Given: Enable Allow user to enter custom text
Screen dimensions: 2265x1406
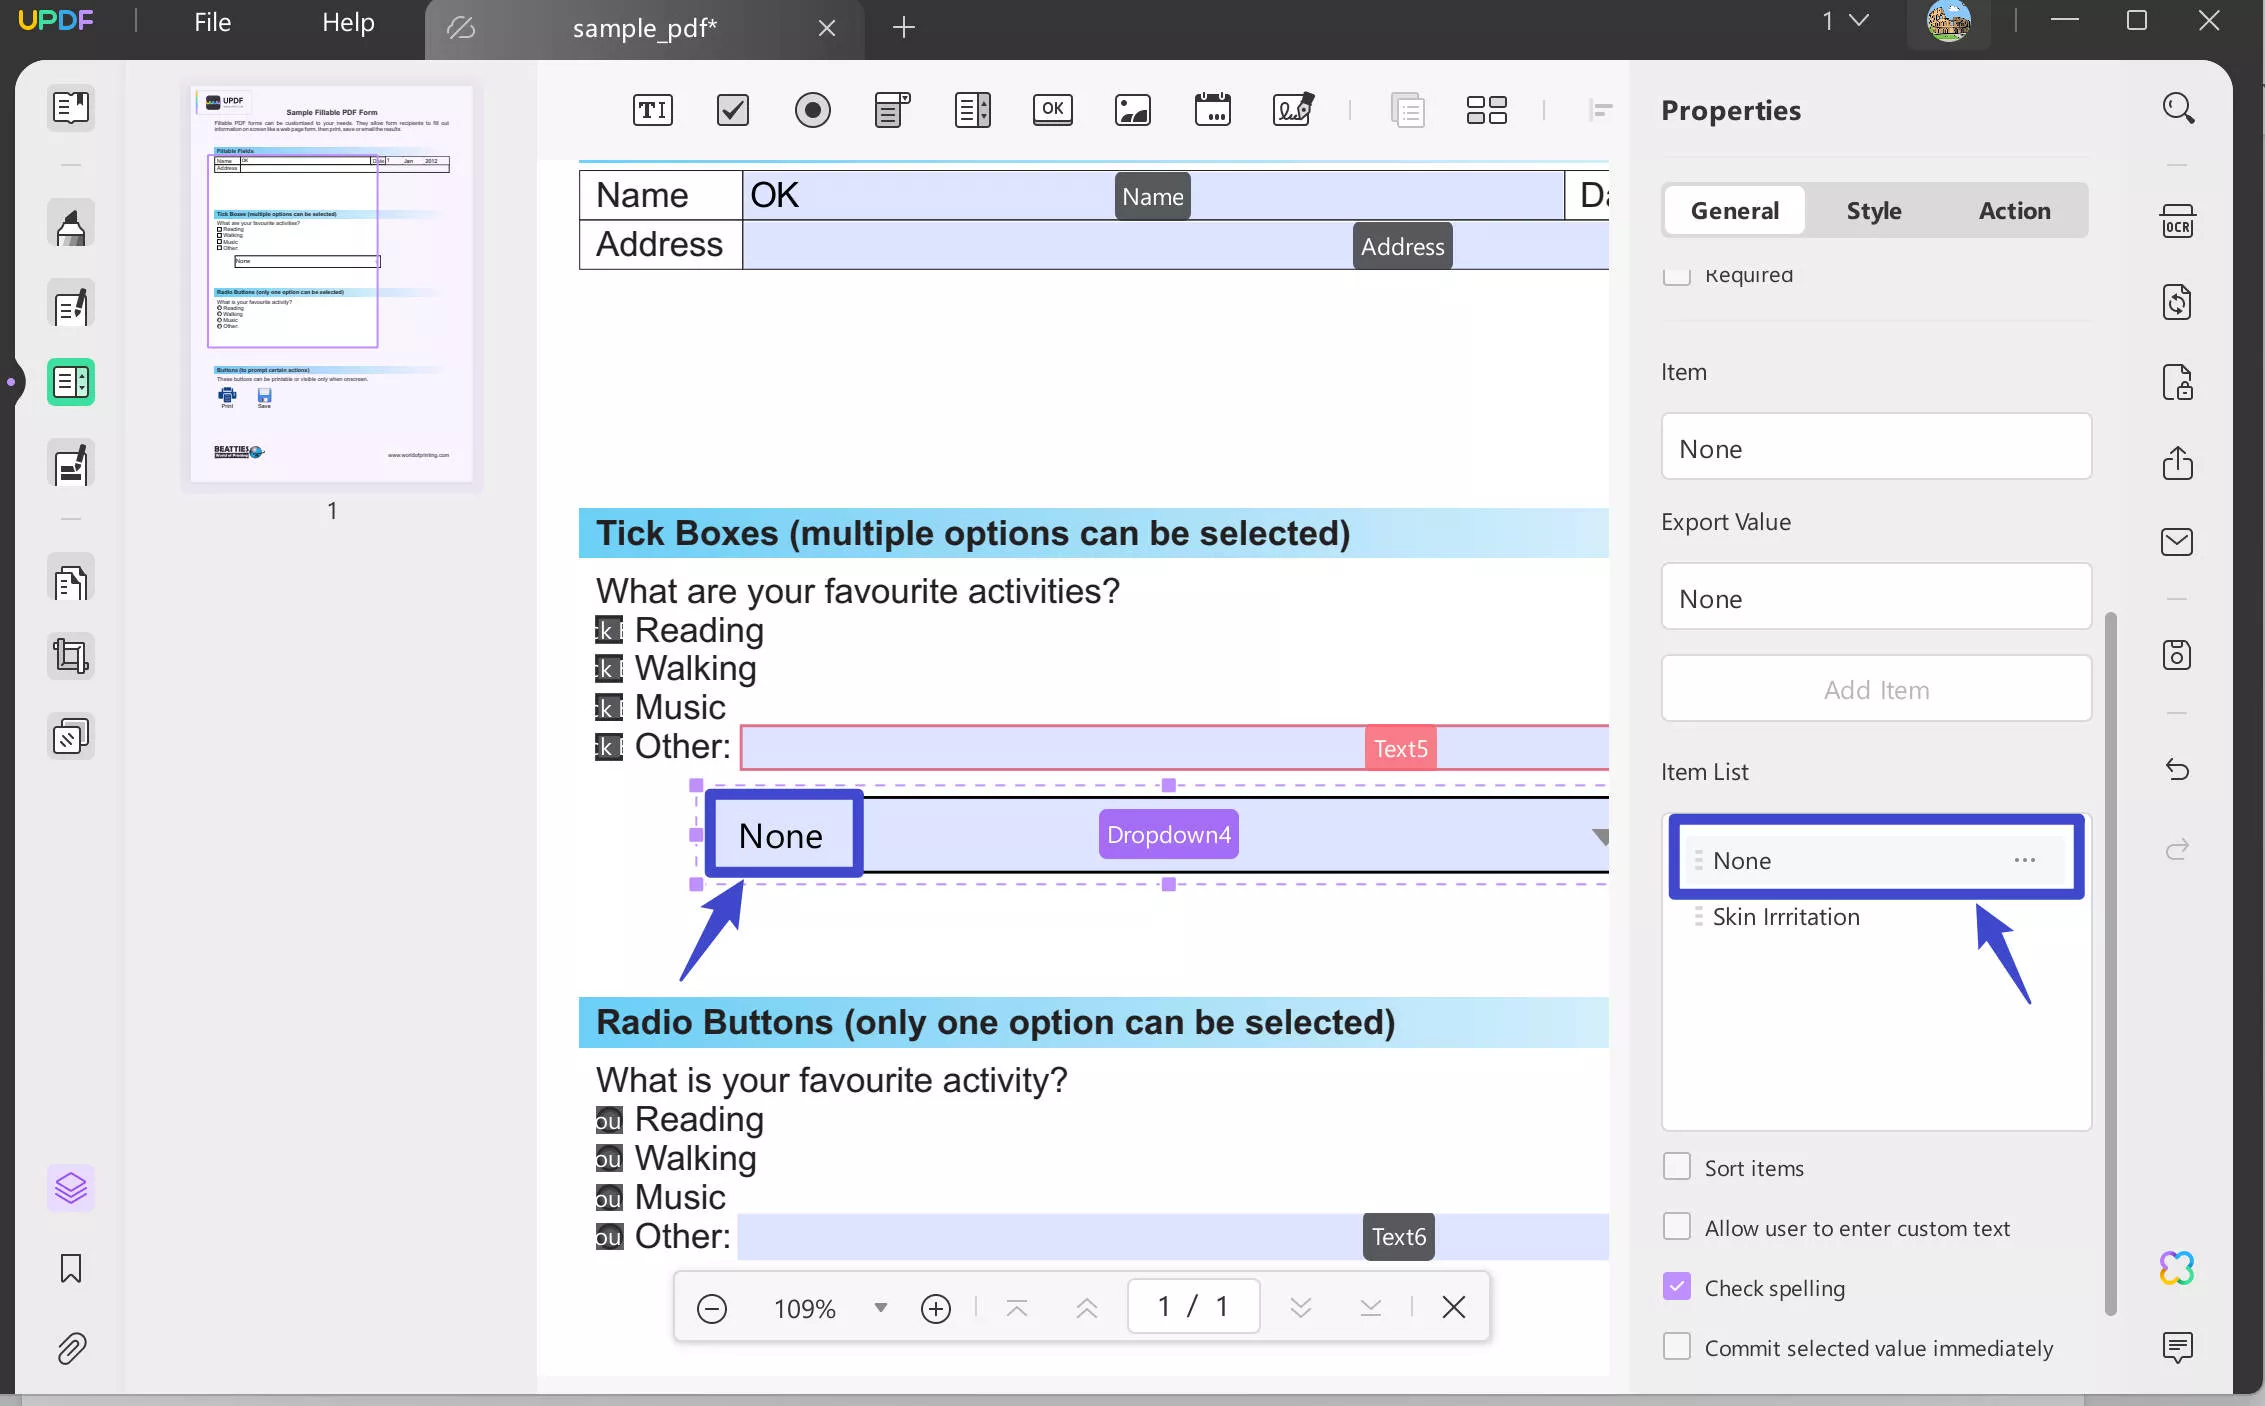Looking at the screenshot, I should [1676, 1226].
